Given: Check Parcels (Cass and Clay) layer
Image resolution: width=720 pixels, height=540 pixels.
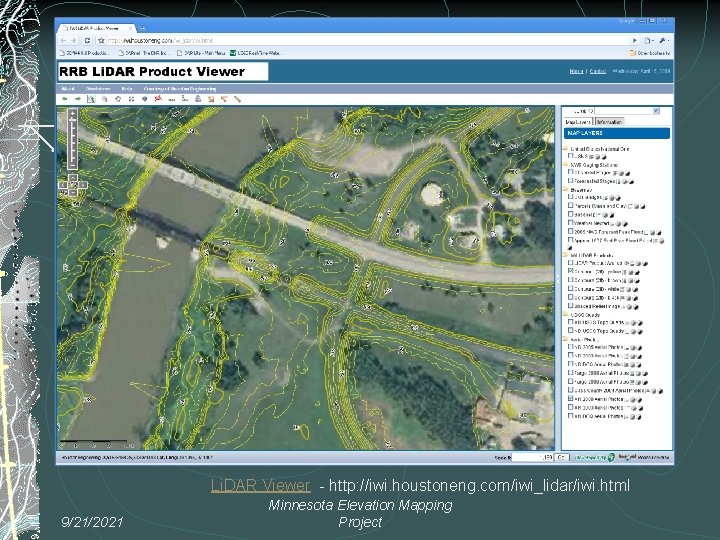Looking at the screenshot, I should coord(571,206).
